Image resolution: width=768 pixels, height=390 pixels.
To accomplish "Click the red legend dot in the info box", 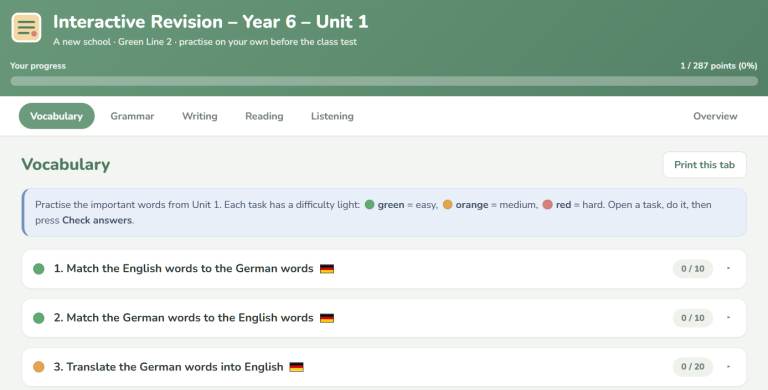I will (548, 204).
